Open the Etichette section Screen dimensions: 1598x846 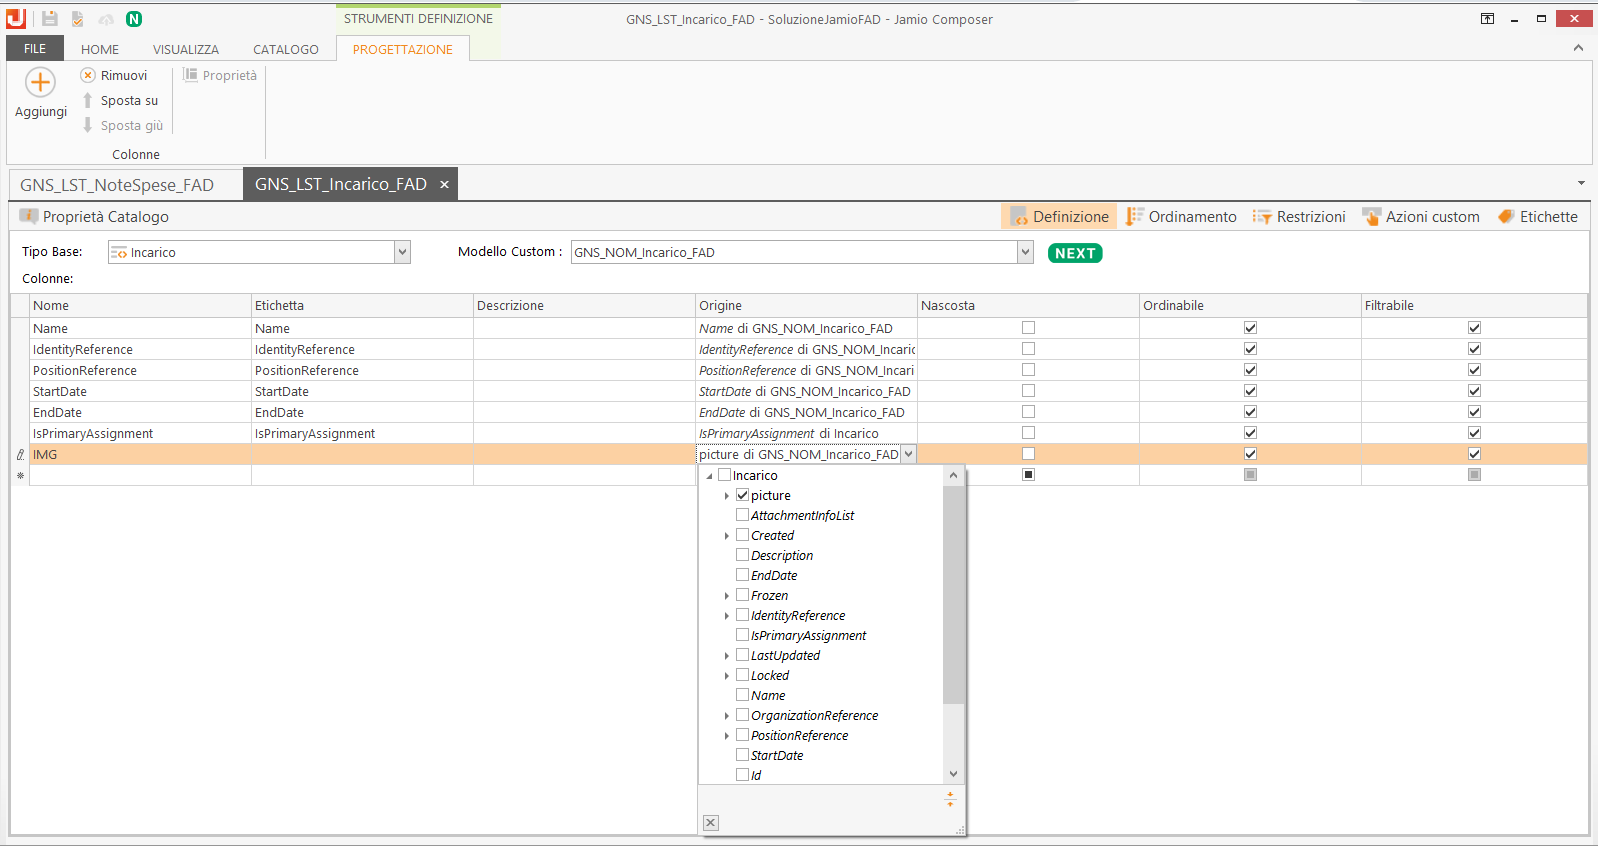[1537, 217]
